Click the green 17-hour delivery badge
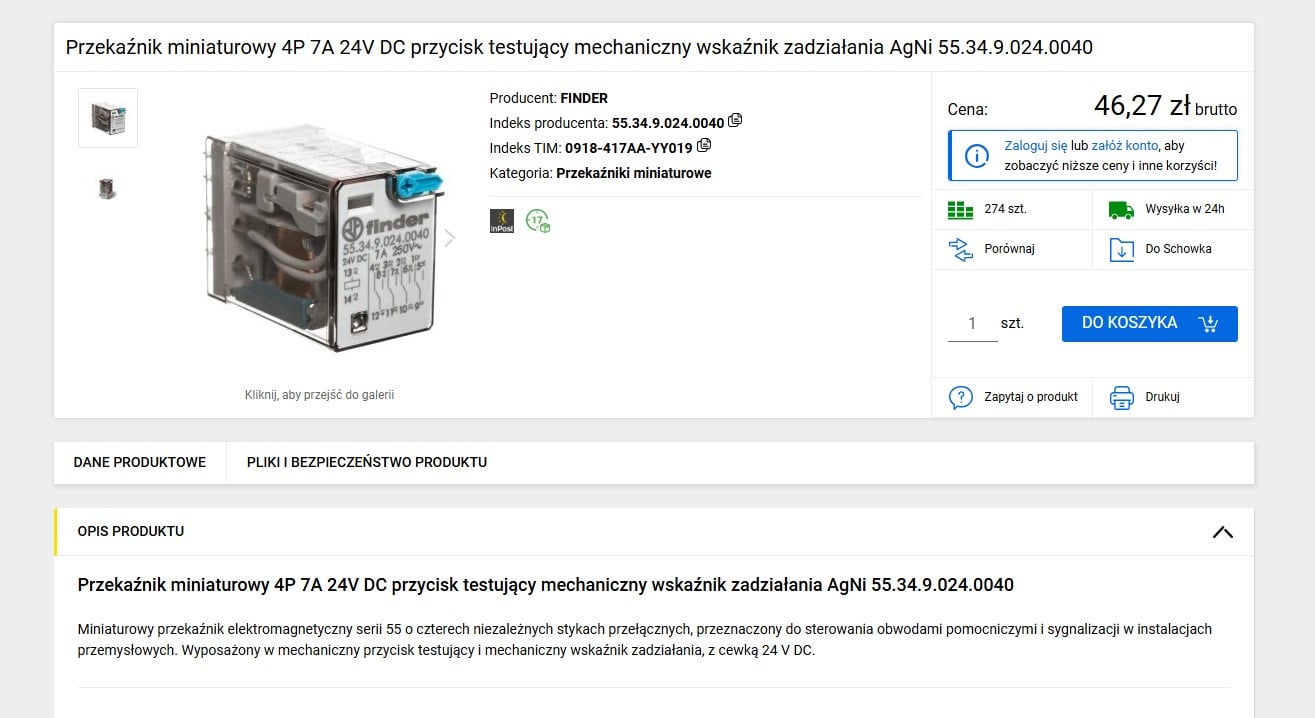1315x718 pixels. click(x=538, y=221)
